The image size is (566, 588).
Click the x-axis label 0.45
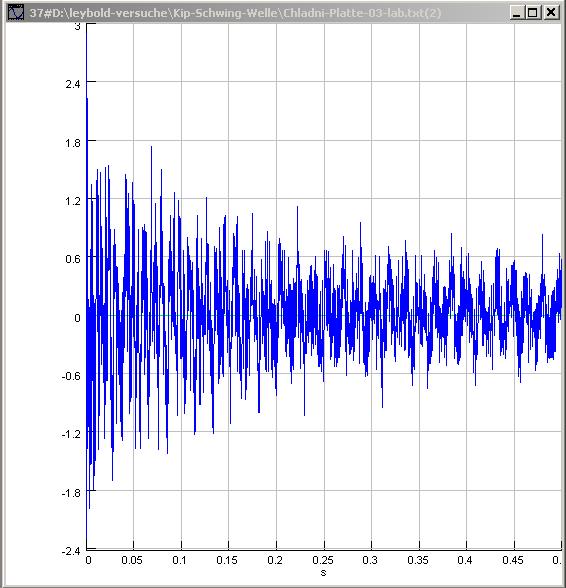pos(513,560)
